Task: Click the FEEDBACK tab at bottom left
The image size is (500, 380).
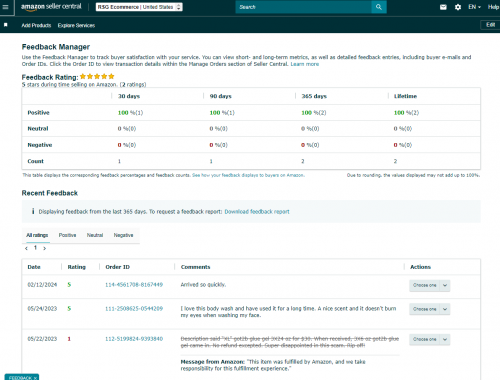Action: pos(22,377)
